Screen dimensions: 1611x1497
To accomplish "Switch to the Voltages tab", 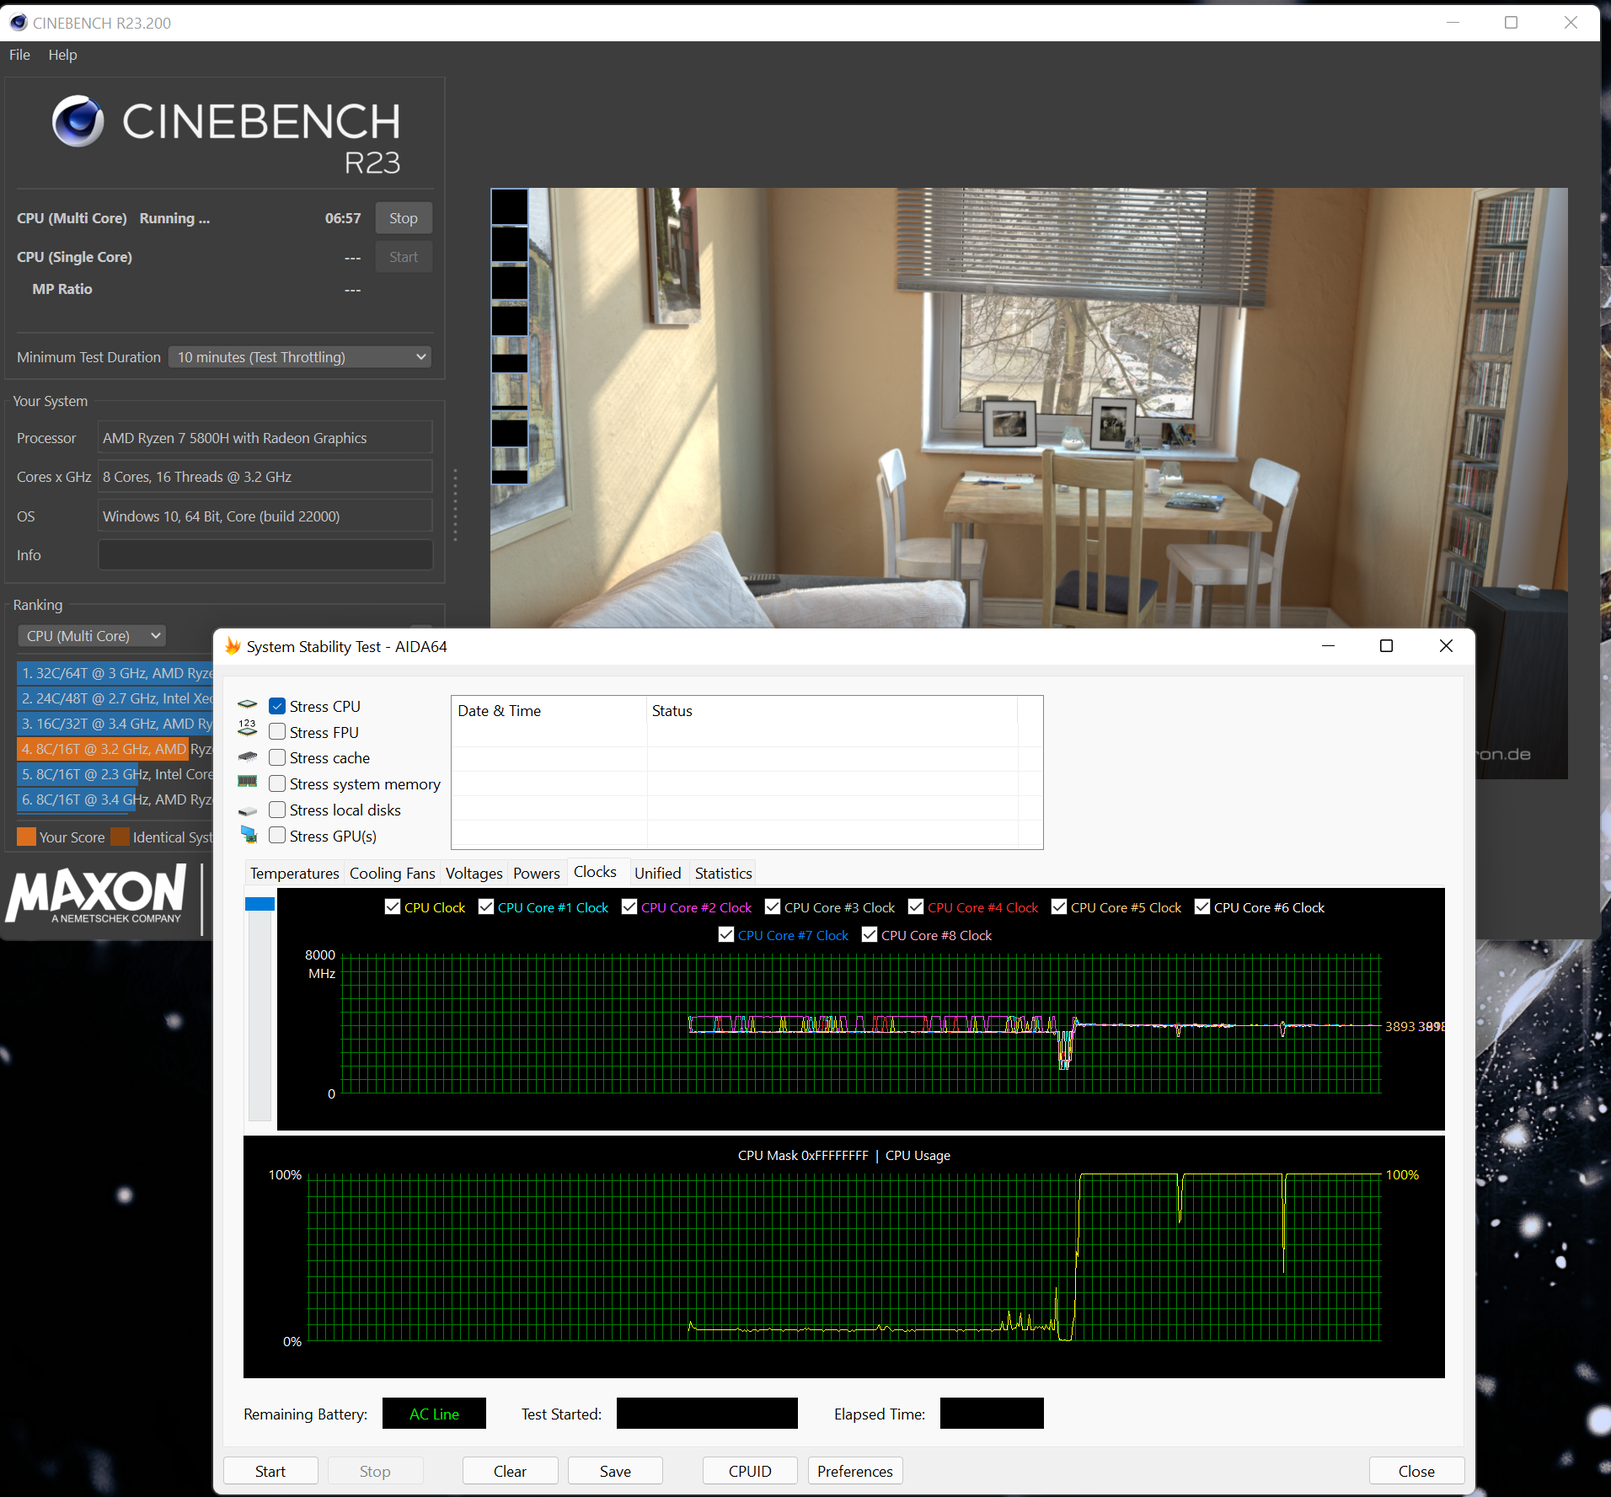I will click(474, 873).
